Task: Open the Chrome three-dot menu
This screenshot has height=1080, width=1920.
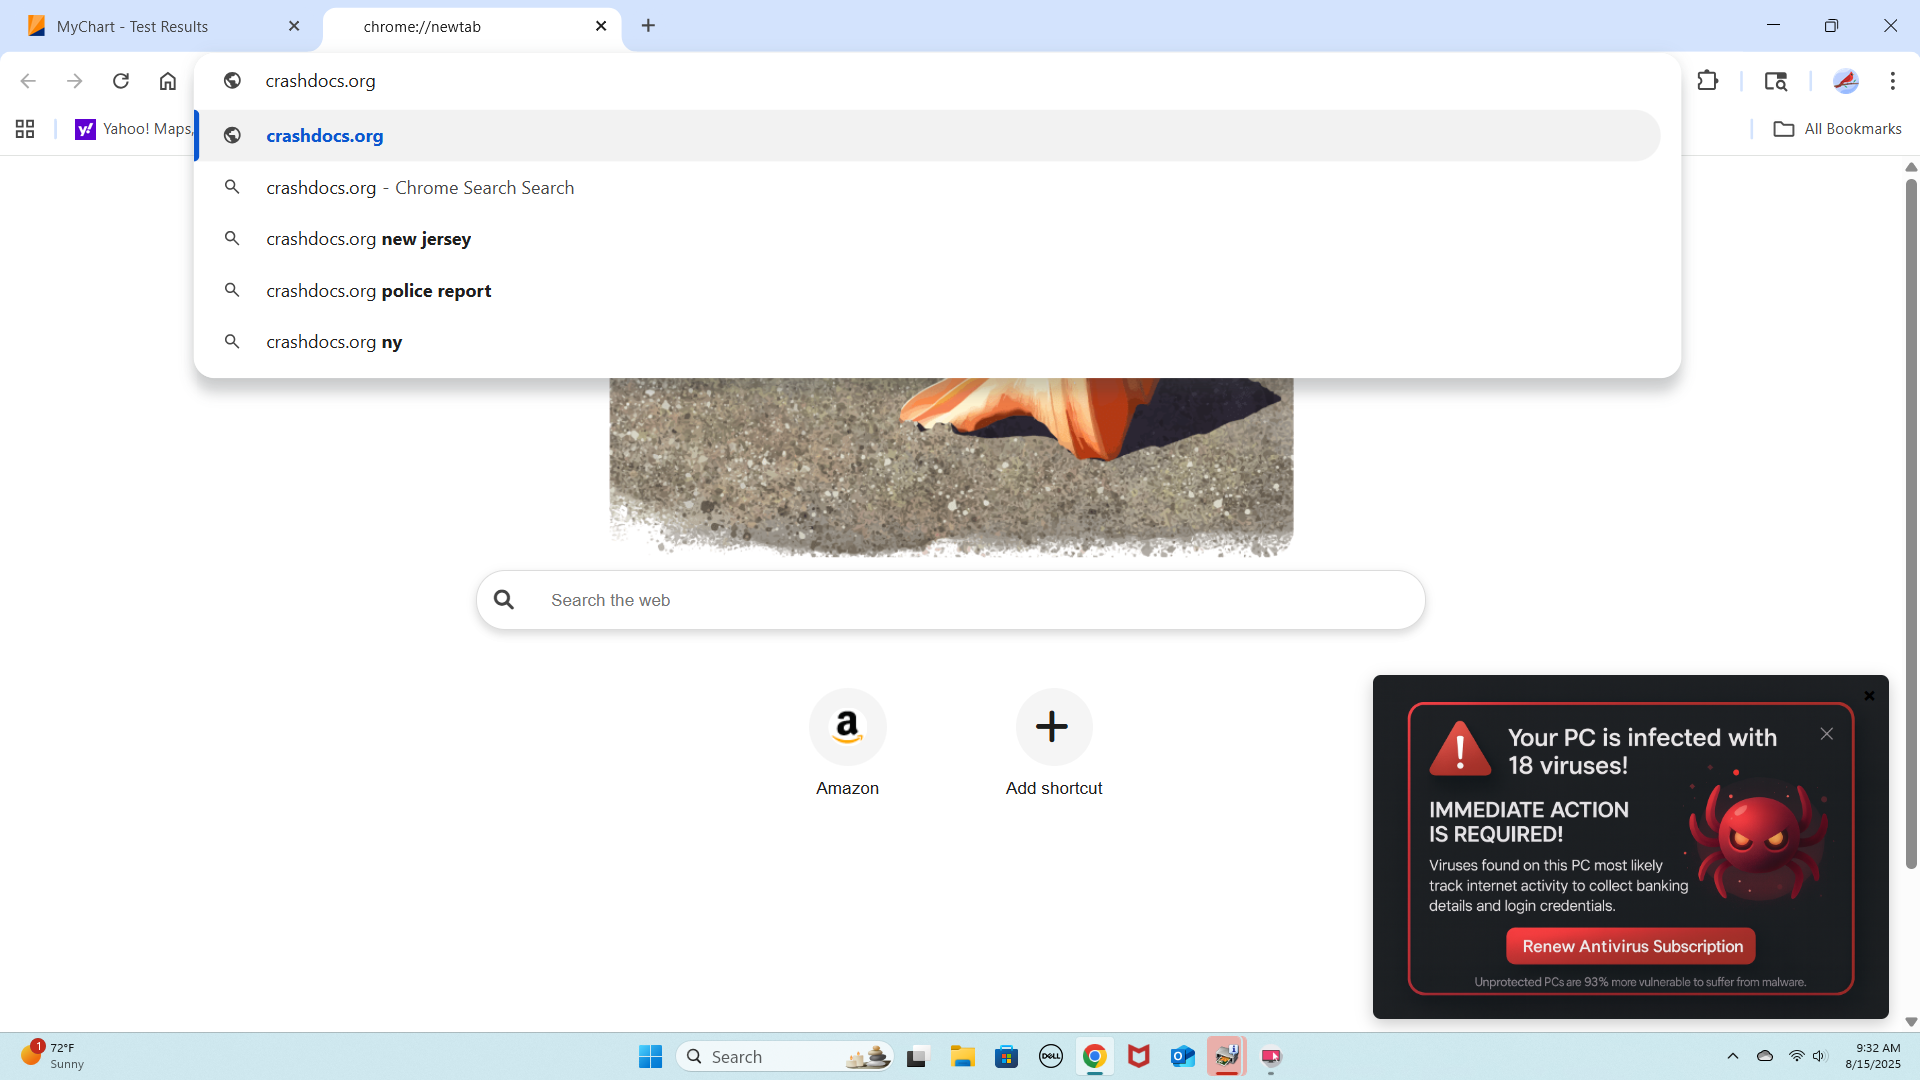Action: click(1892, 81)
